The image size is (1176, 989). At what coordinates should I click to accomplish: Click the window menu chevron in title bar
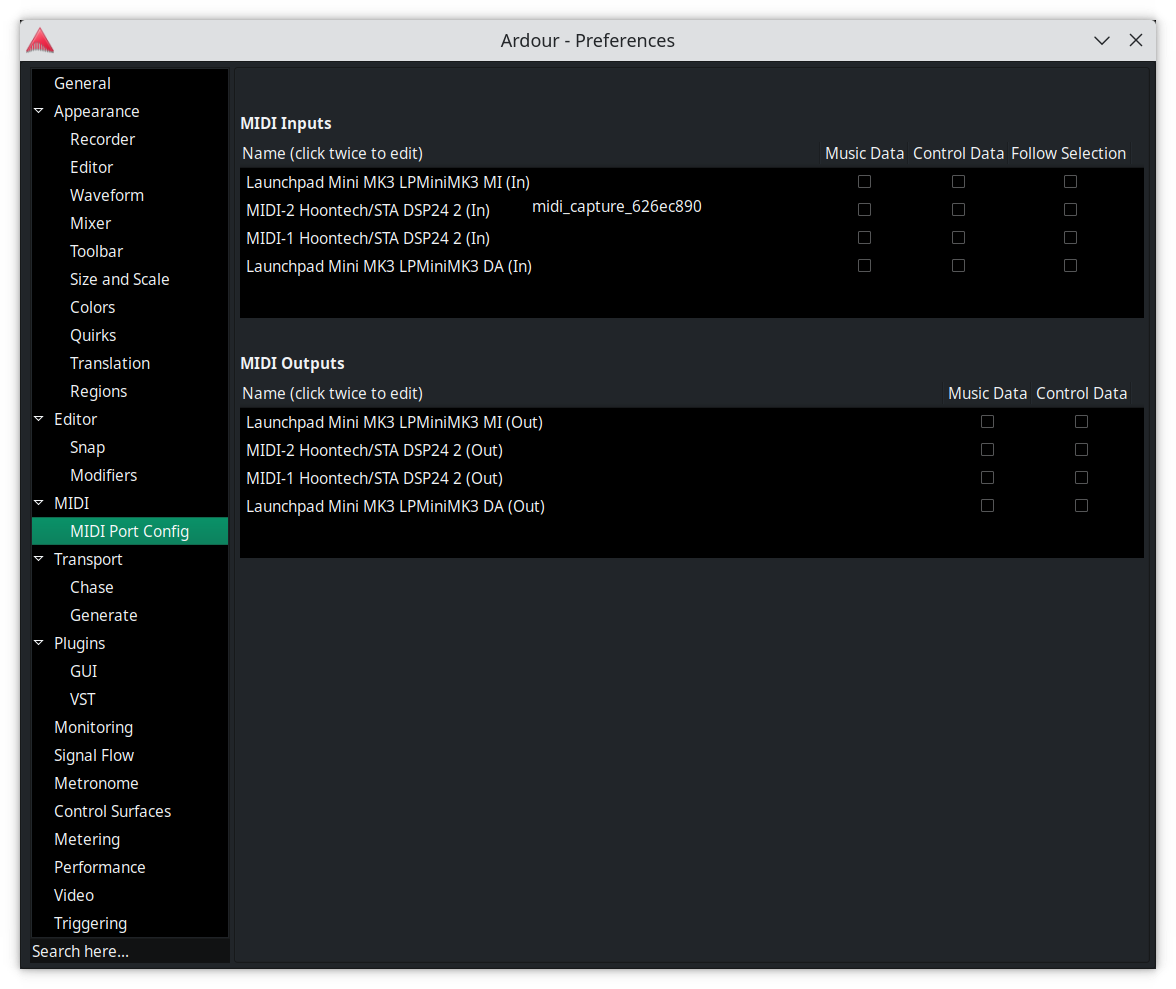coord(1102,41)
